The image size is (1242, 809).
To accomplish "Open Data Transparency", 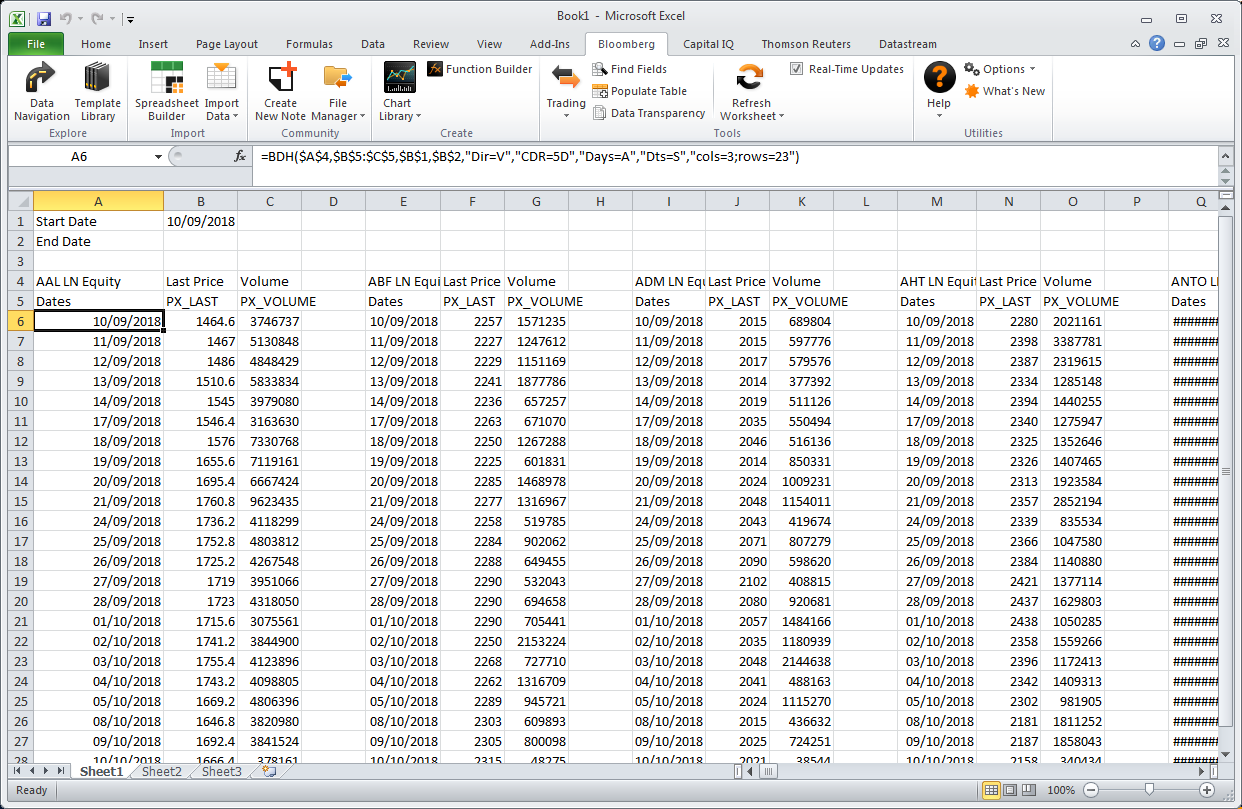I will pos(649,113).
